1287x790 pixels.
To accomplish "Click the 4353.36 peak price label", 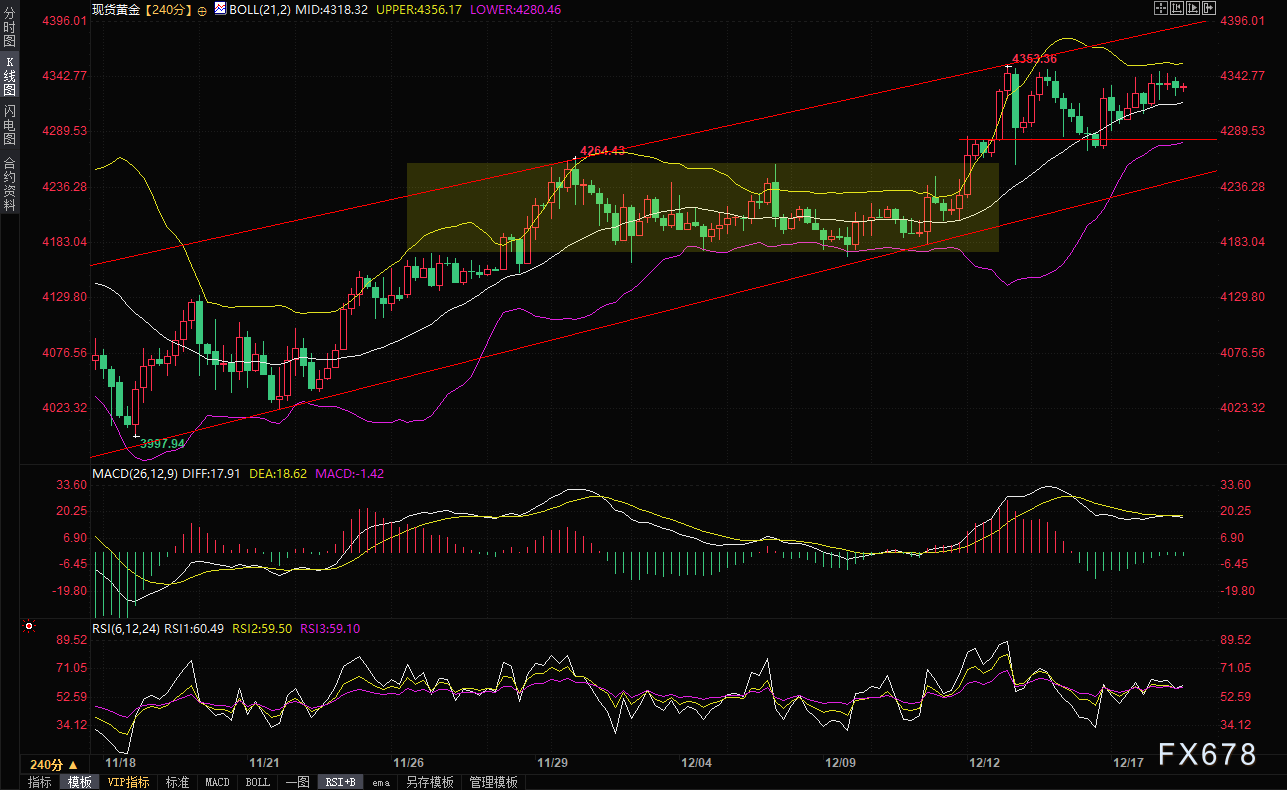I will [1034, 59].
